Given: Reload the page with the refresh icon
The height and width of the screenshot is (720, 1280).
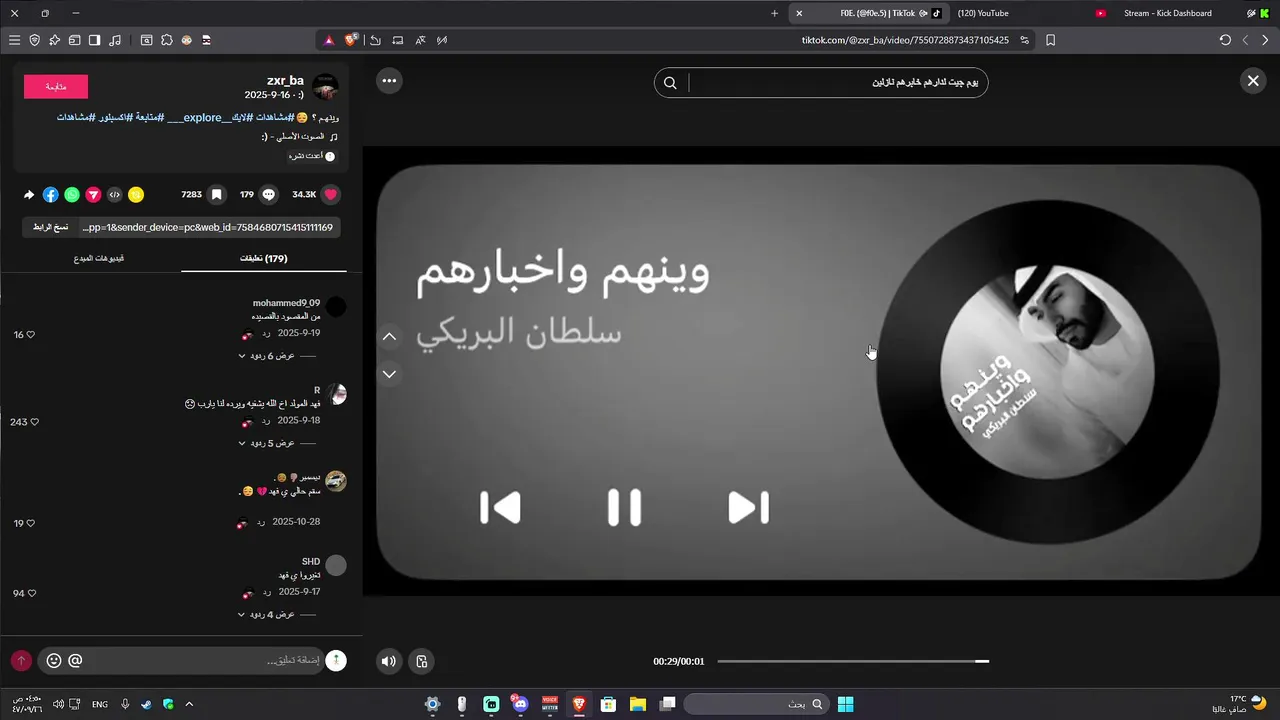Looking at the screenshot, I should point(1225,40).
